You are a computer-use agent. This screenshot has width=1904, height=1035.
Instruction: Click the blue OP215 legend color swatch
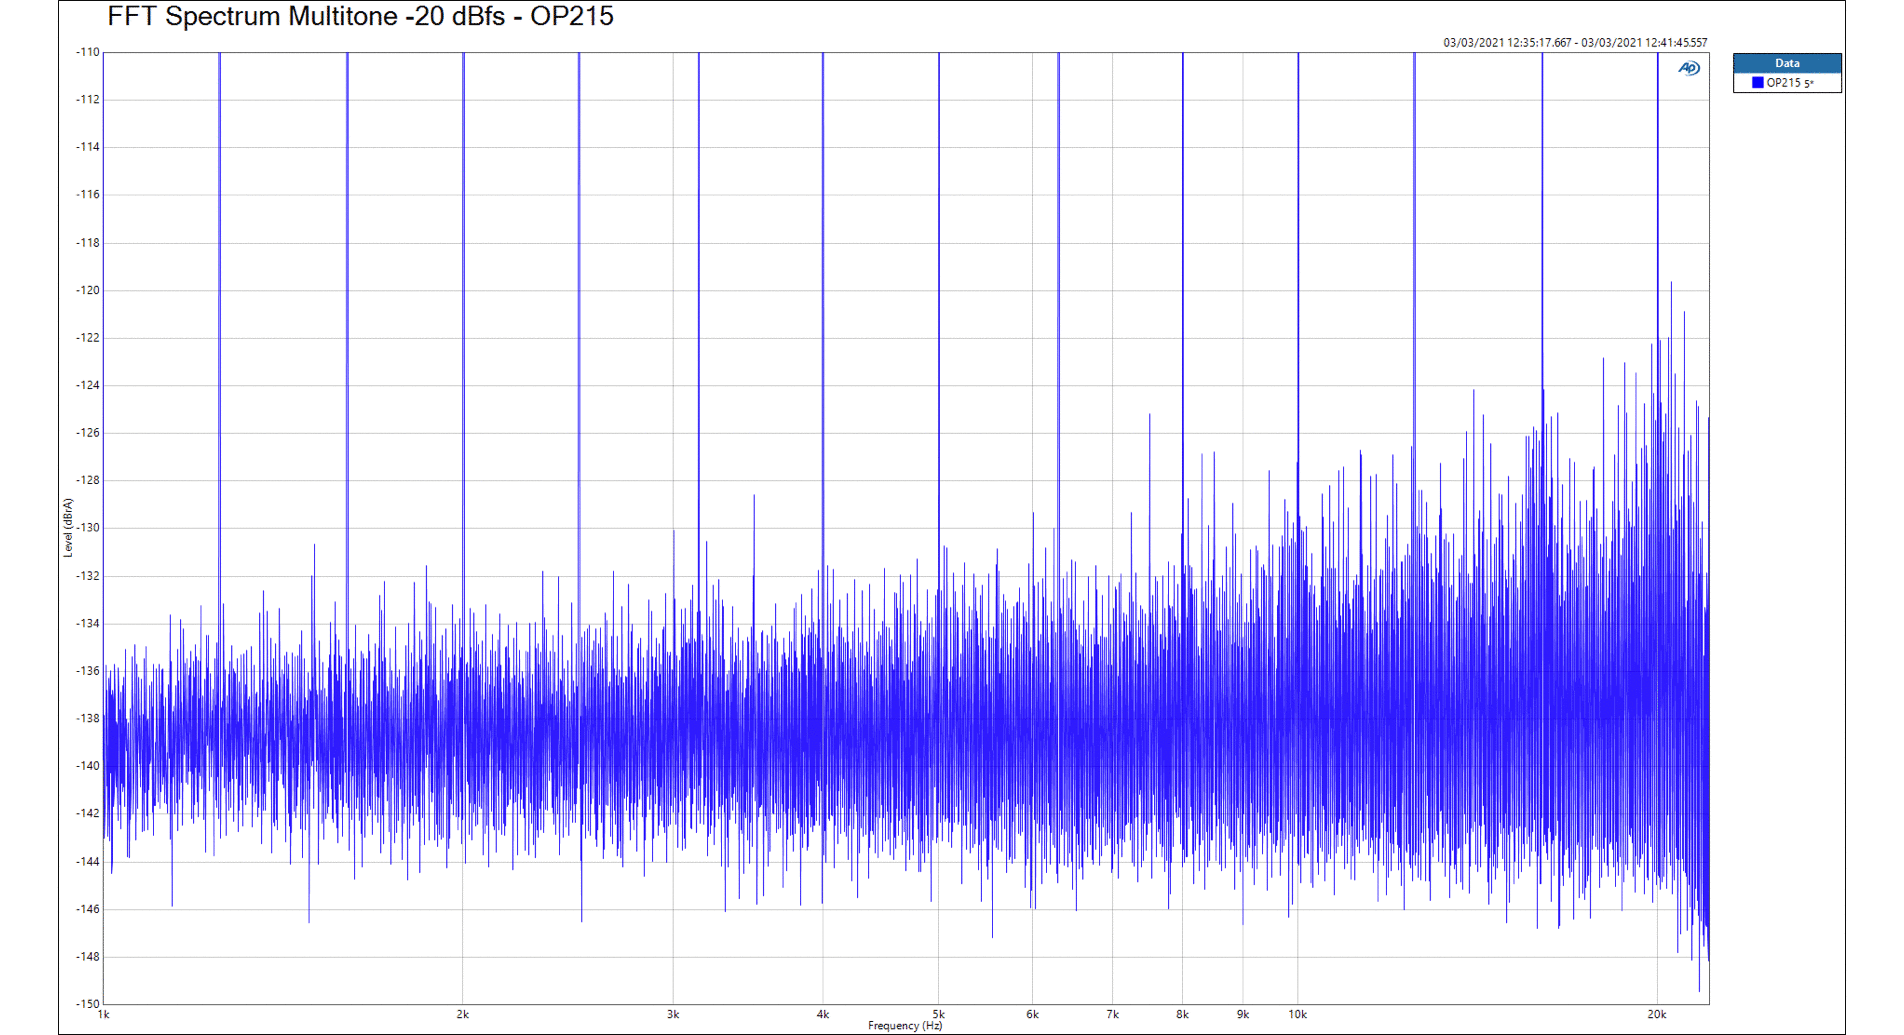(x=1757, y=83)
